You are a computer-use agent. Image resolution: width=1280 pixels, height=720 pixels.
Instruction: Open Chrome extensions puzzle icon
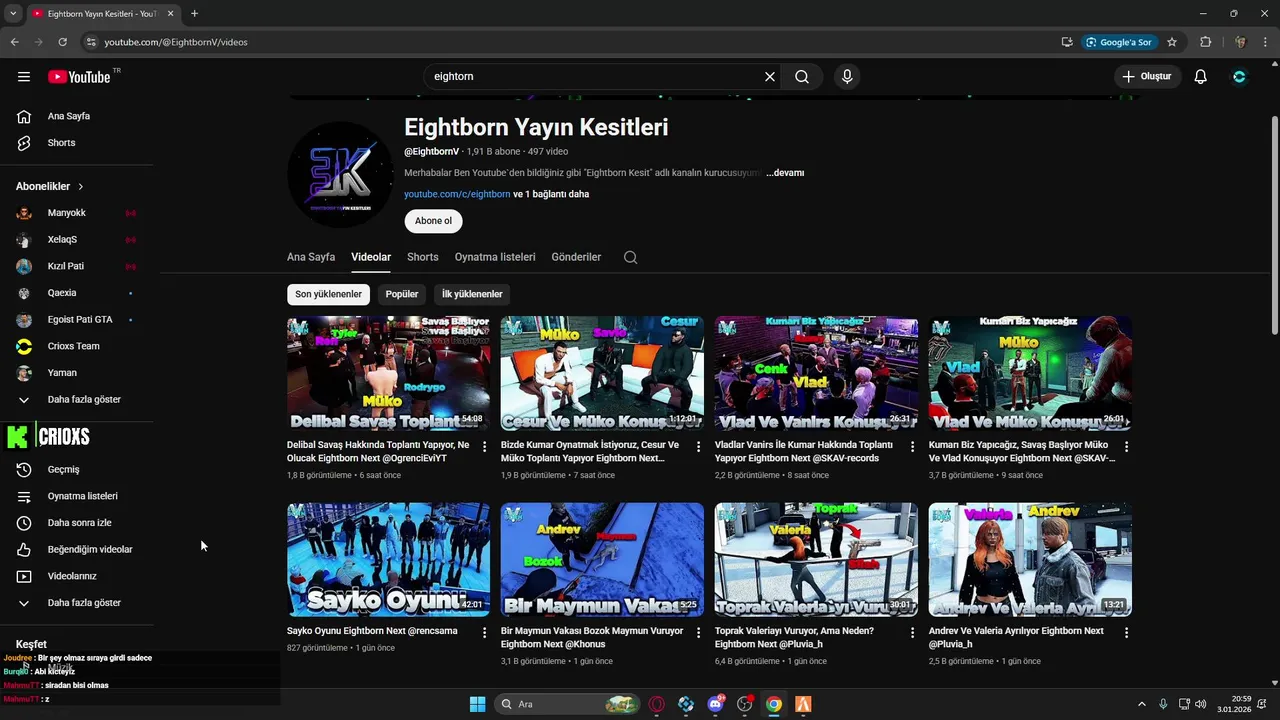(x=1205, y=42)
